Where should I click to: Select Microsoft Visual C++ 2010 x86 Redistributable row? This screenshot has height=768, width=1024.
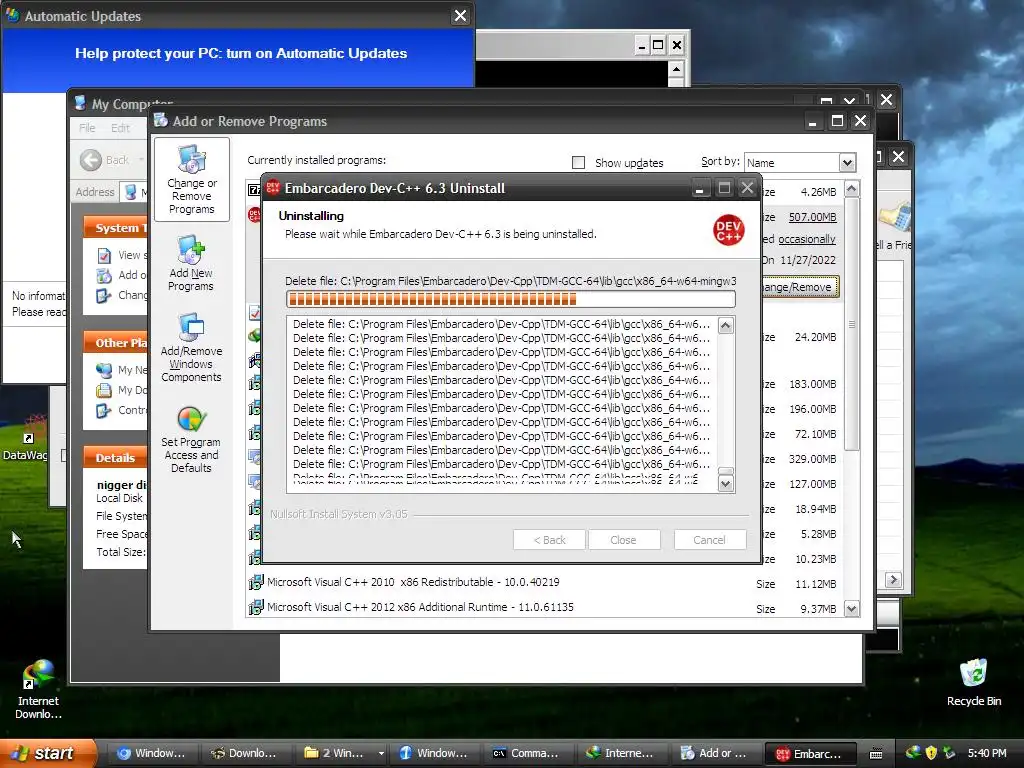coord(545,583)
